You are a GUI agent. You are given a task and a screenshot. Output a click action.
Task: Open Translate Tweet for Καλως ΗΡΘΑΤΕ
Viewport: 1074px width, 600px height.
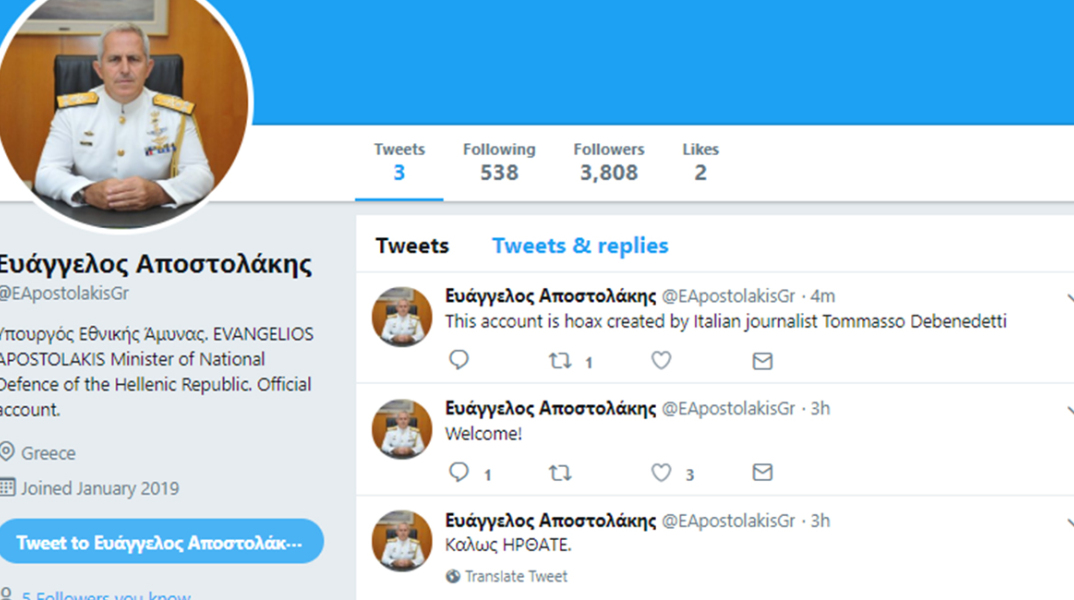coord(515,576)
